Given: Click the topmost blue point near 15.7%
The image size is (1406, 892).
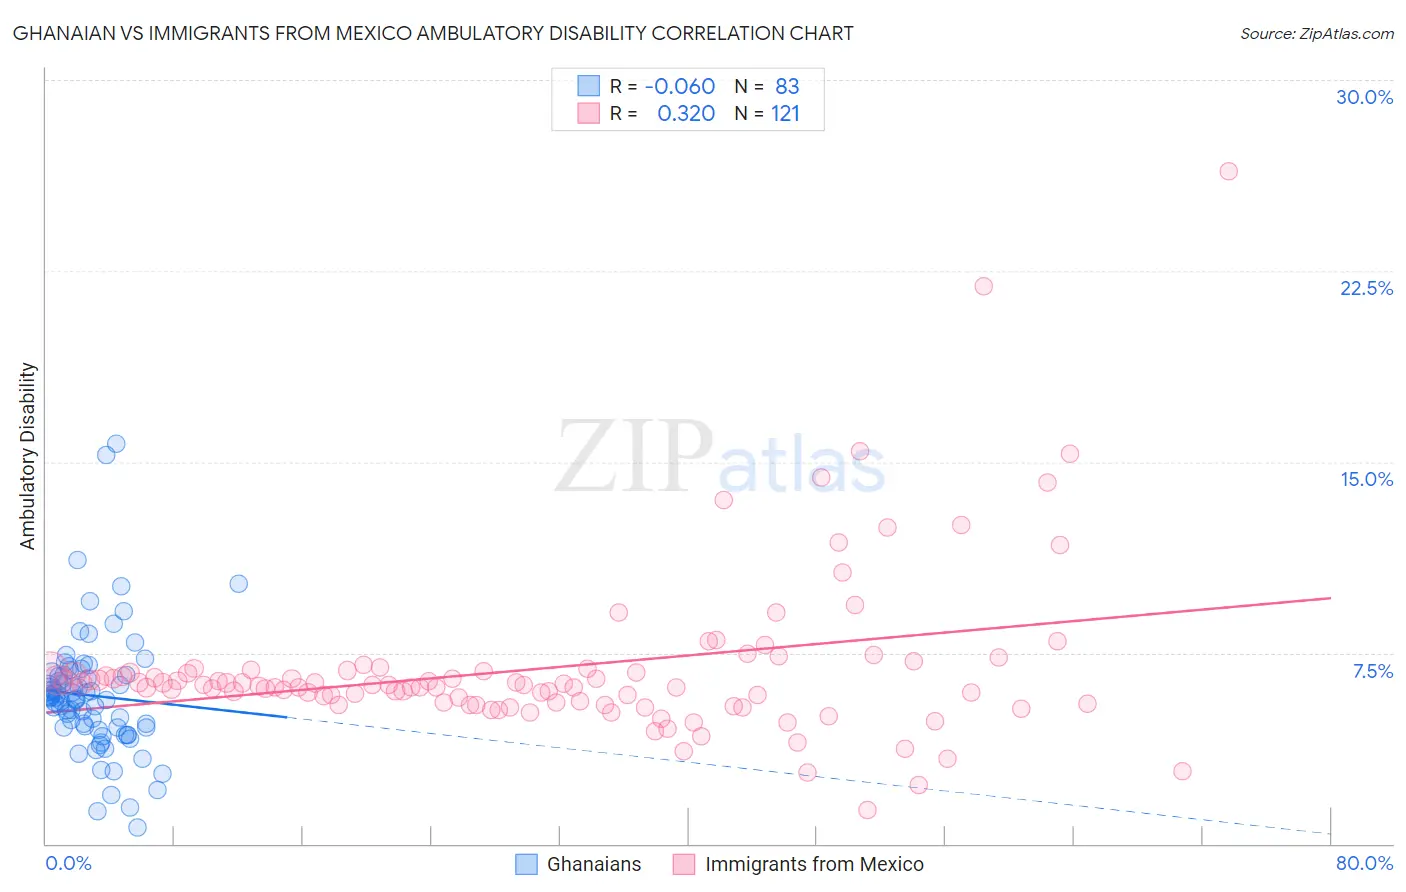Looking at the screenshot, I should [116, 444].
